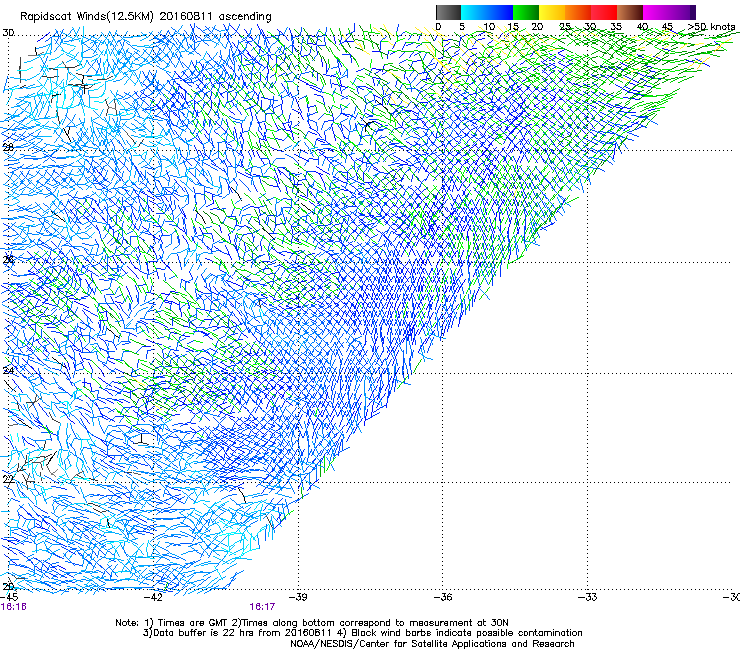The image size is (740, 650).
Task: Click the '15' label under the color bar
Action: tap(513, 26)
